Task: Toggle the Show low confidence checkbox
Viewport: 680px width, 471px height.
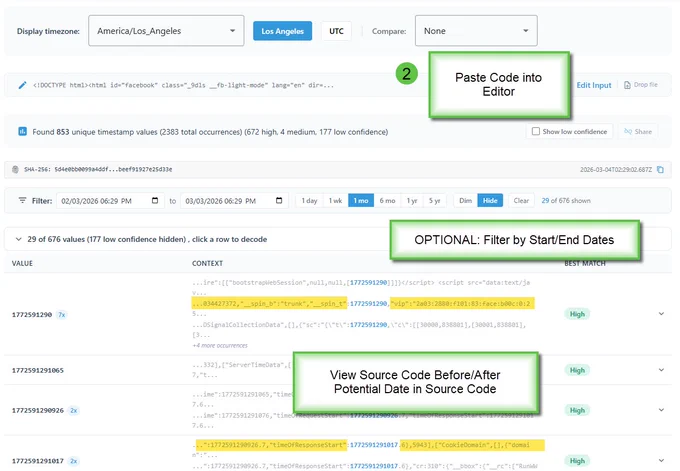Action: click(x=536, y=131)
